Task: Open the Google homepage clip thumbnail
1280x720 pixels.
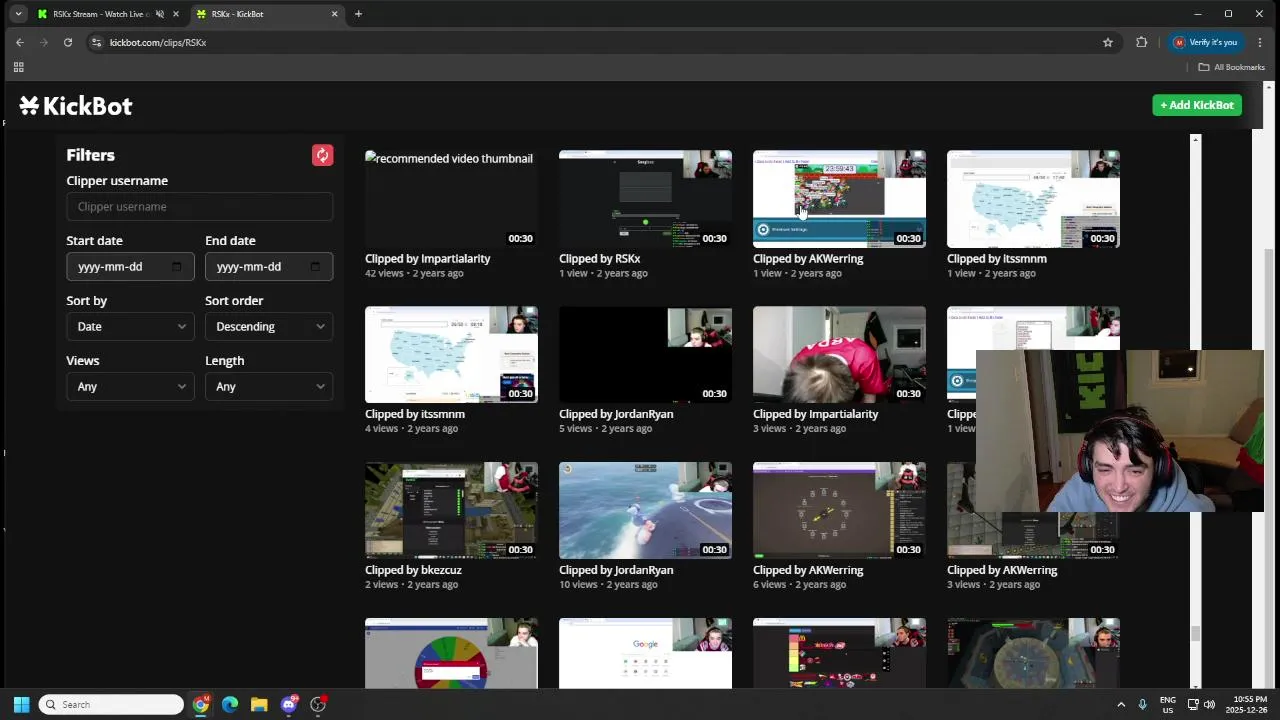Action: [645, 653]
